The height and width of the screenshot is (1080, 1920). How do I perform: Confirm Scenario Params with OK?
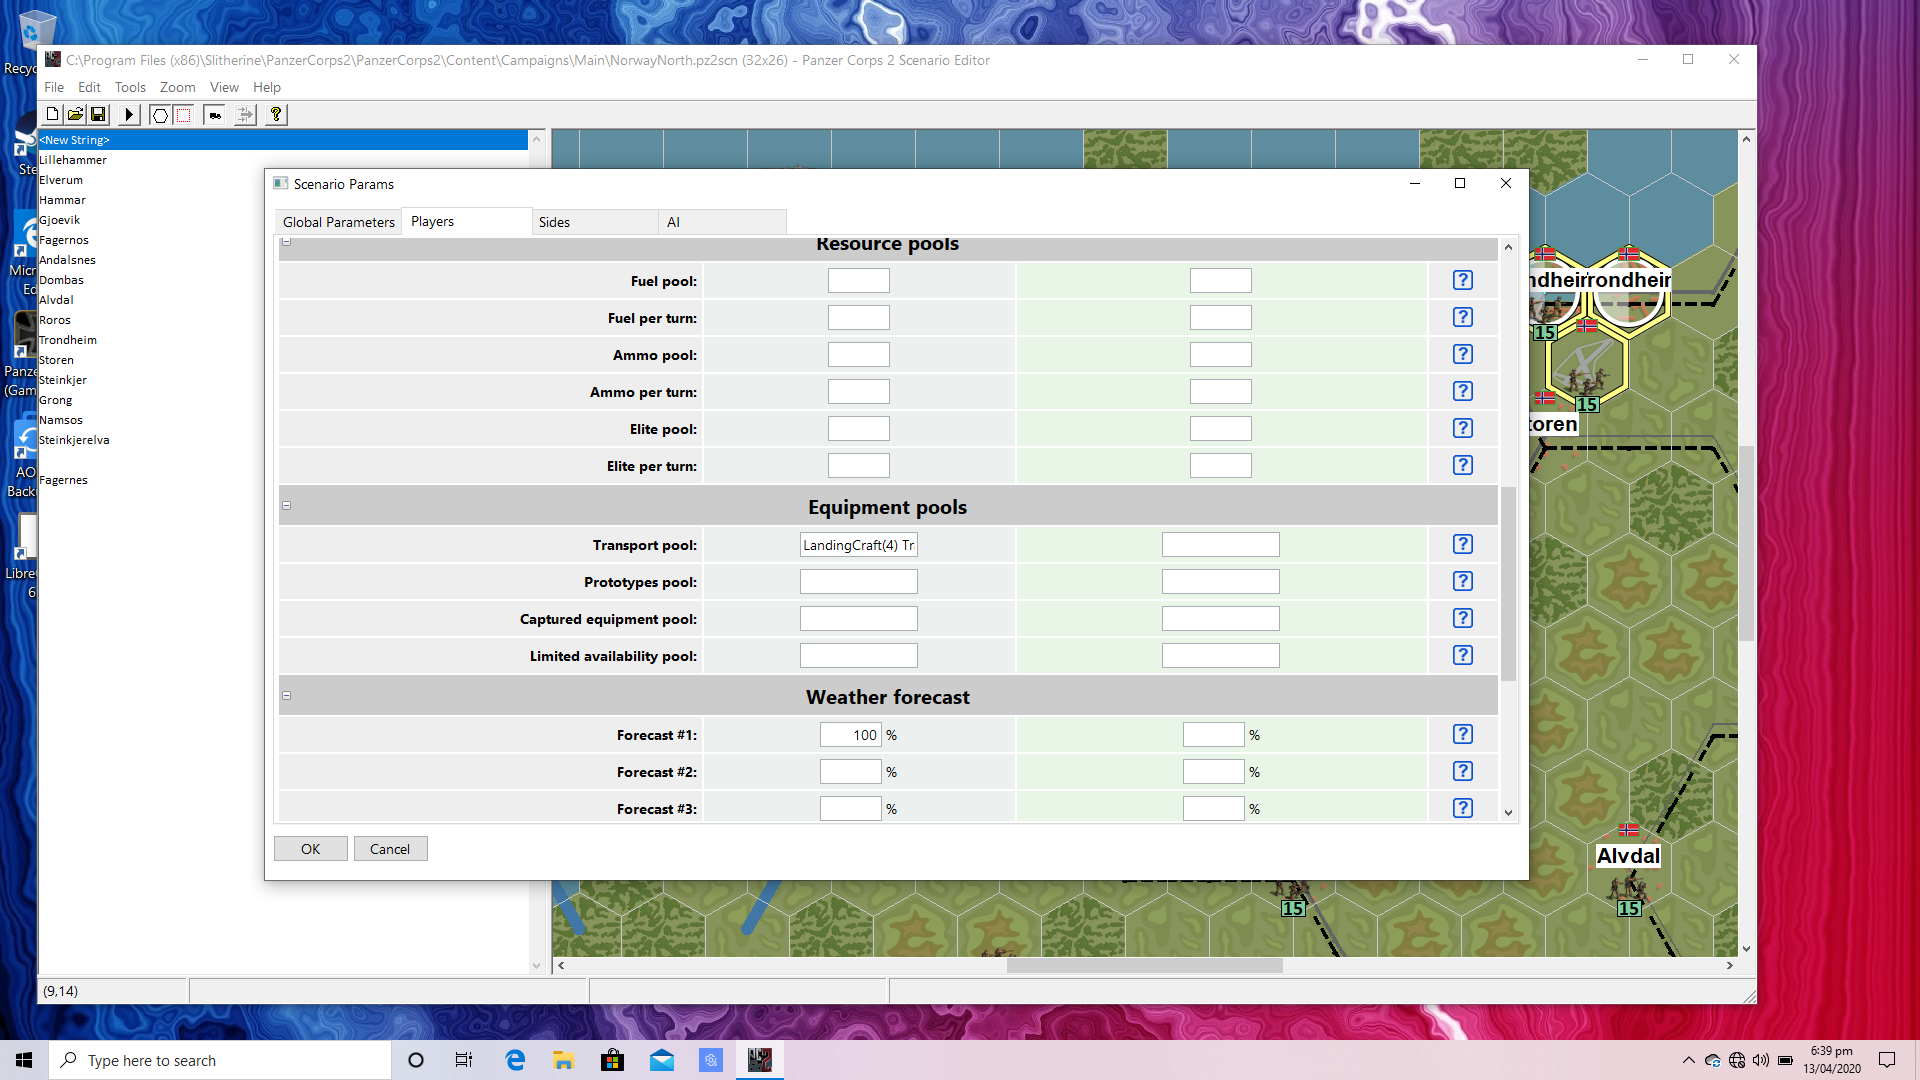pos(311,849)
